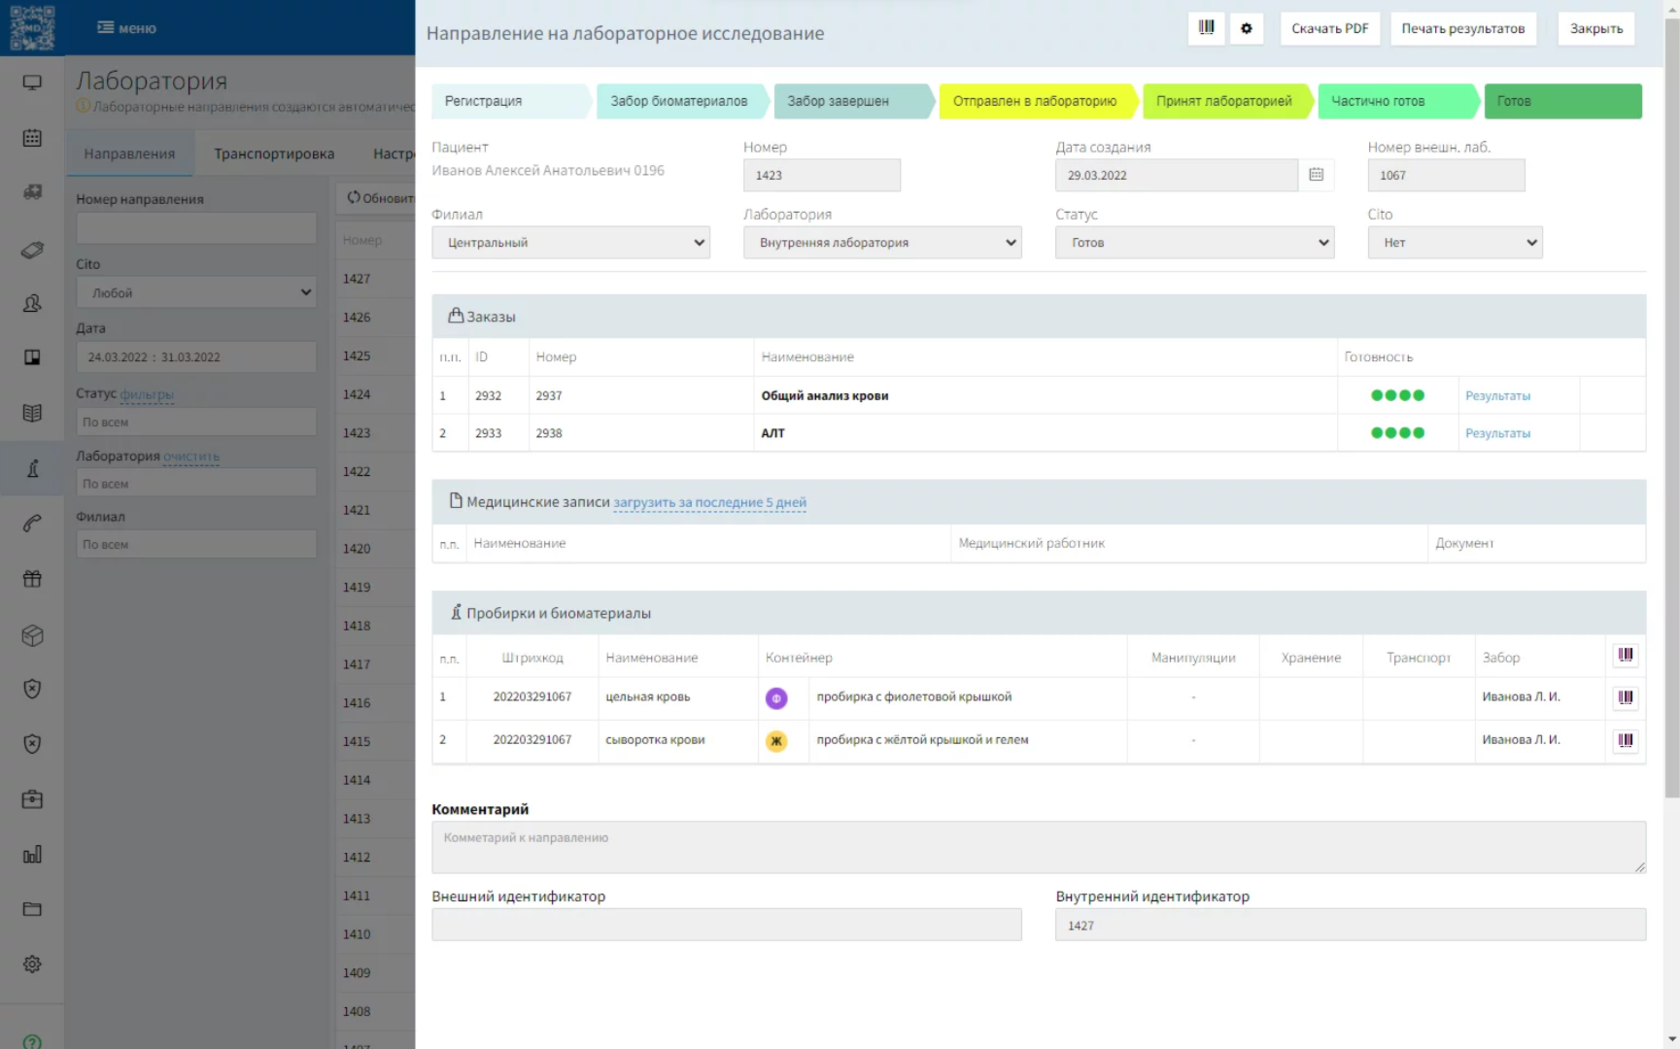
Task: Open Результаты link for АЛТ
Action: click(x=1497, y=433)
